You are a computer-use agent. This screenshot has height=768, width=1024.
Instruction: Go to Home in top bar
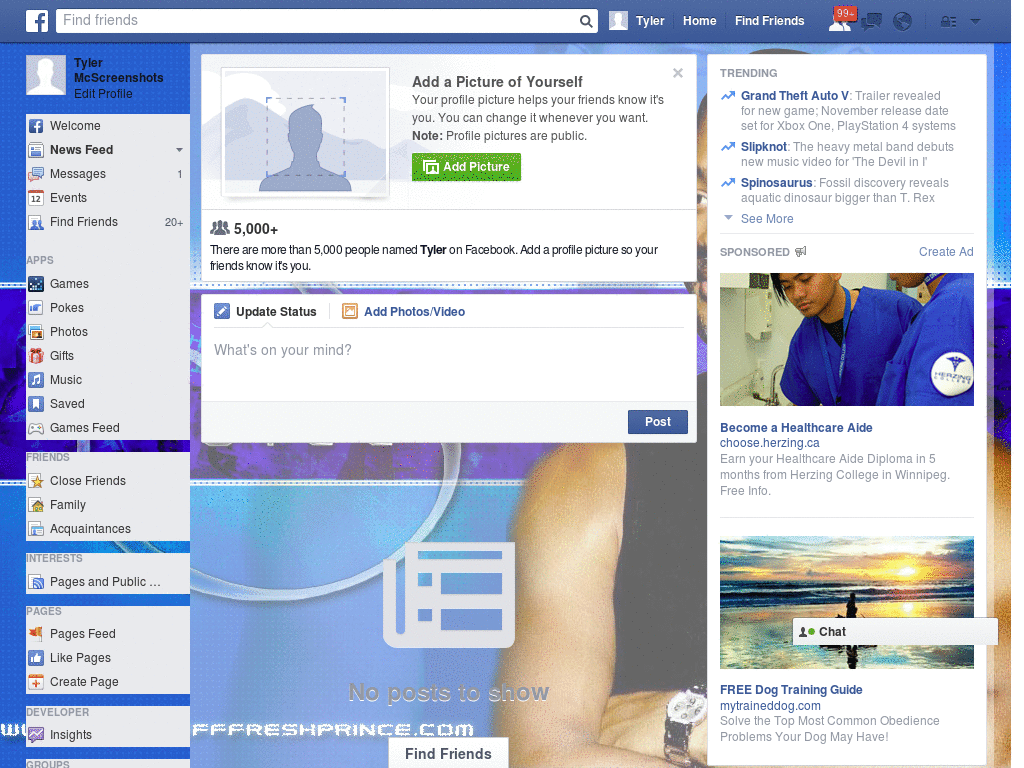(699, 21)
